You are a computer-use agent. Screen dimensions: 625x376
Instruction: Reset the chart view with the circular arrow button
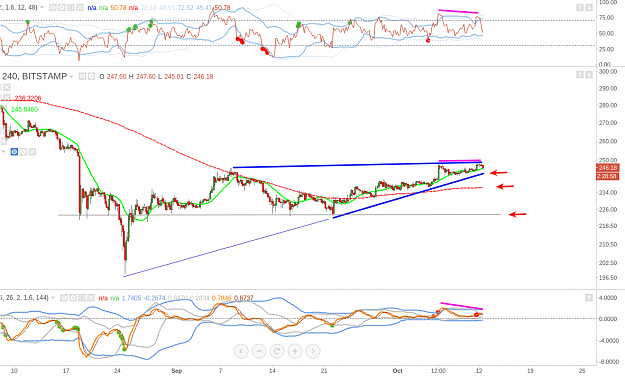coord(277,351)
